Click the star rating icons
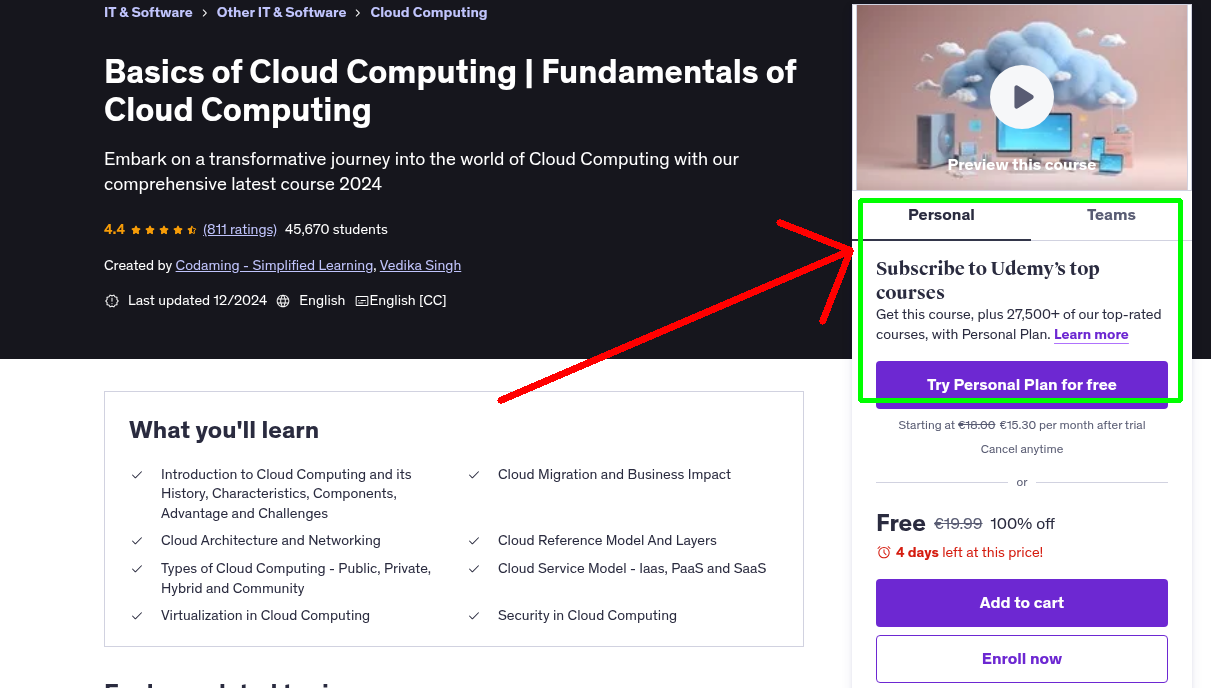Screen dimensions: 1211x688 pyautogui.click(x=164, y=229)
